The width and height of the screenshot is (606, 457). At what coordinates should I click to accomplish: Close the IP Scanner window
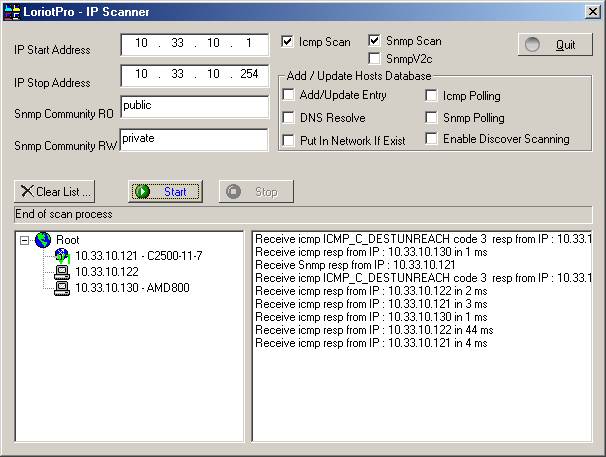tap(590, 12)
